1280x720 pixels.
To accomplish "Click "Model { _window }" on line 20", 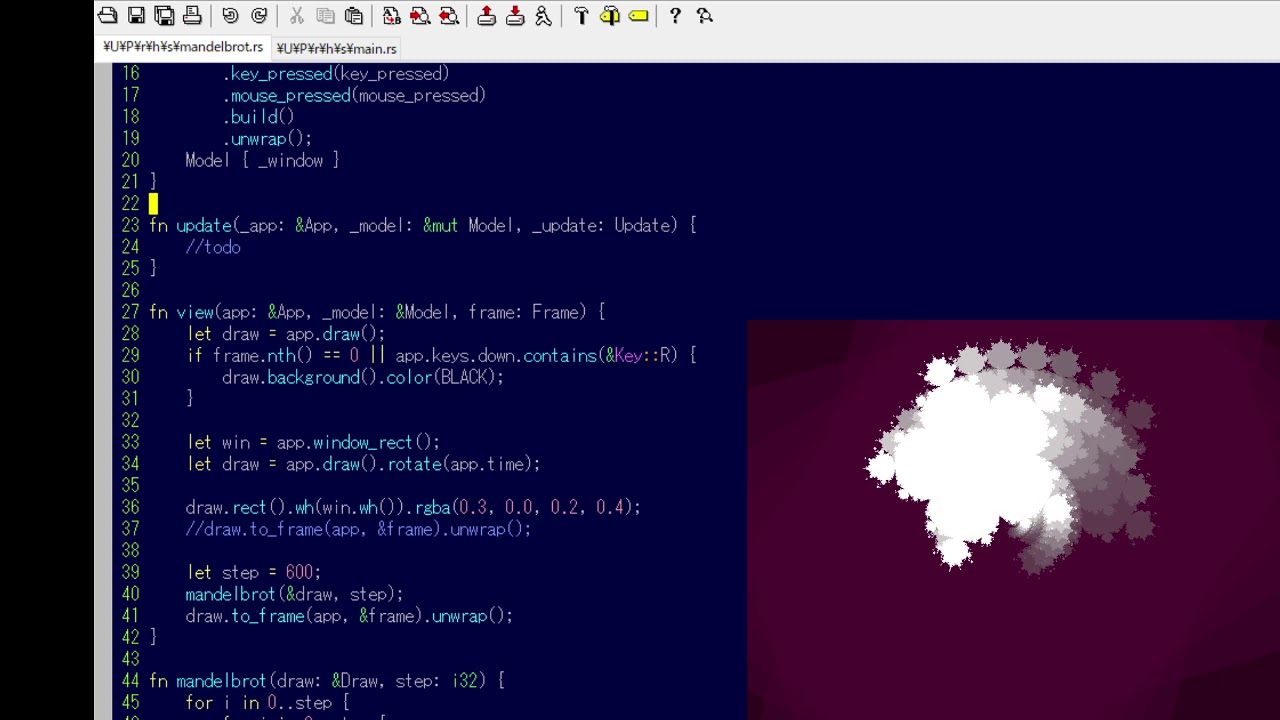I will click(x=262, y=161).
